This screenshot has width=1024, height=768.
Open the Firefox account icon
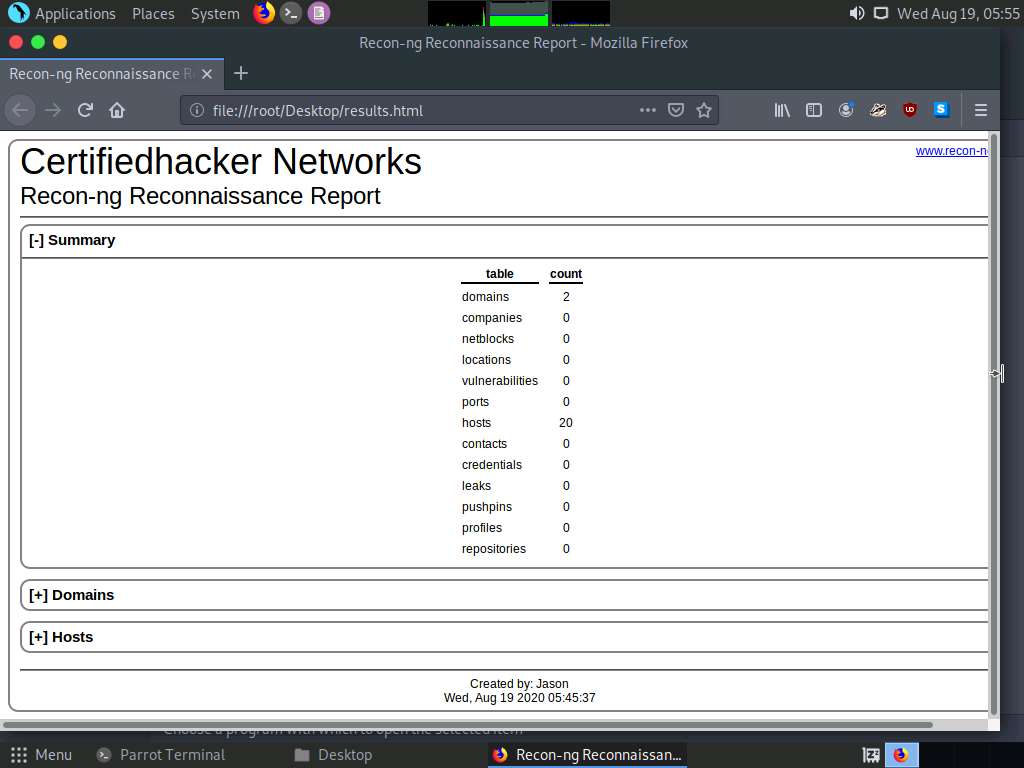point(846,110)
